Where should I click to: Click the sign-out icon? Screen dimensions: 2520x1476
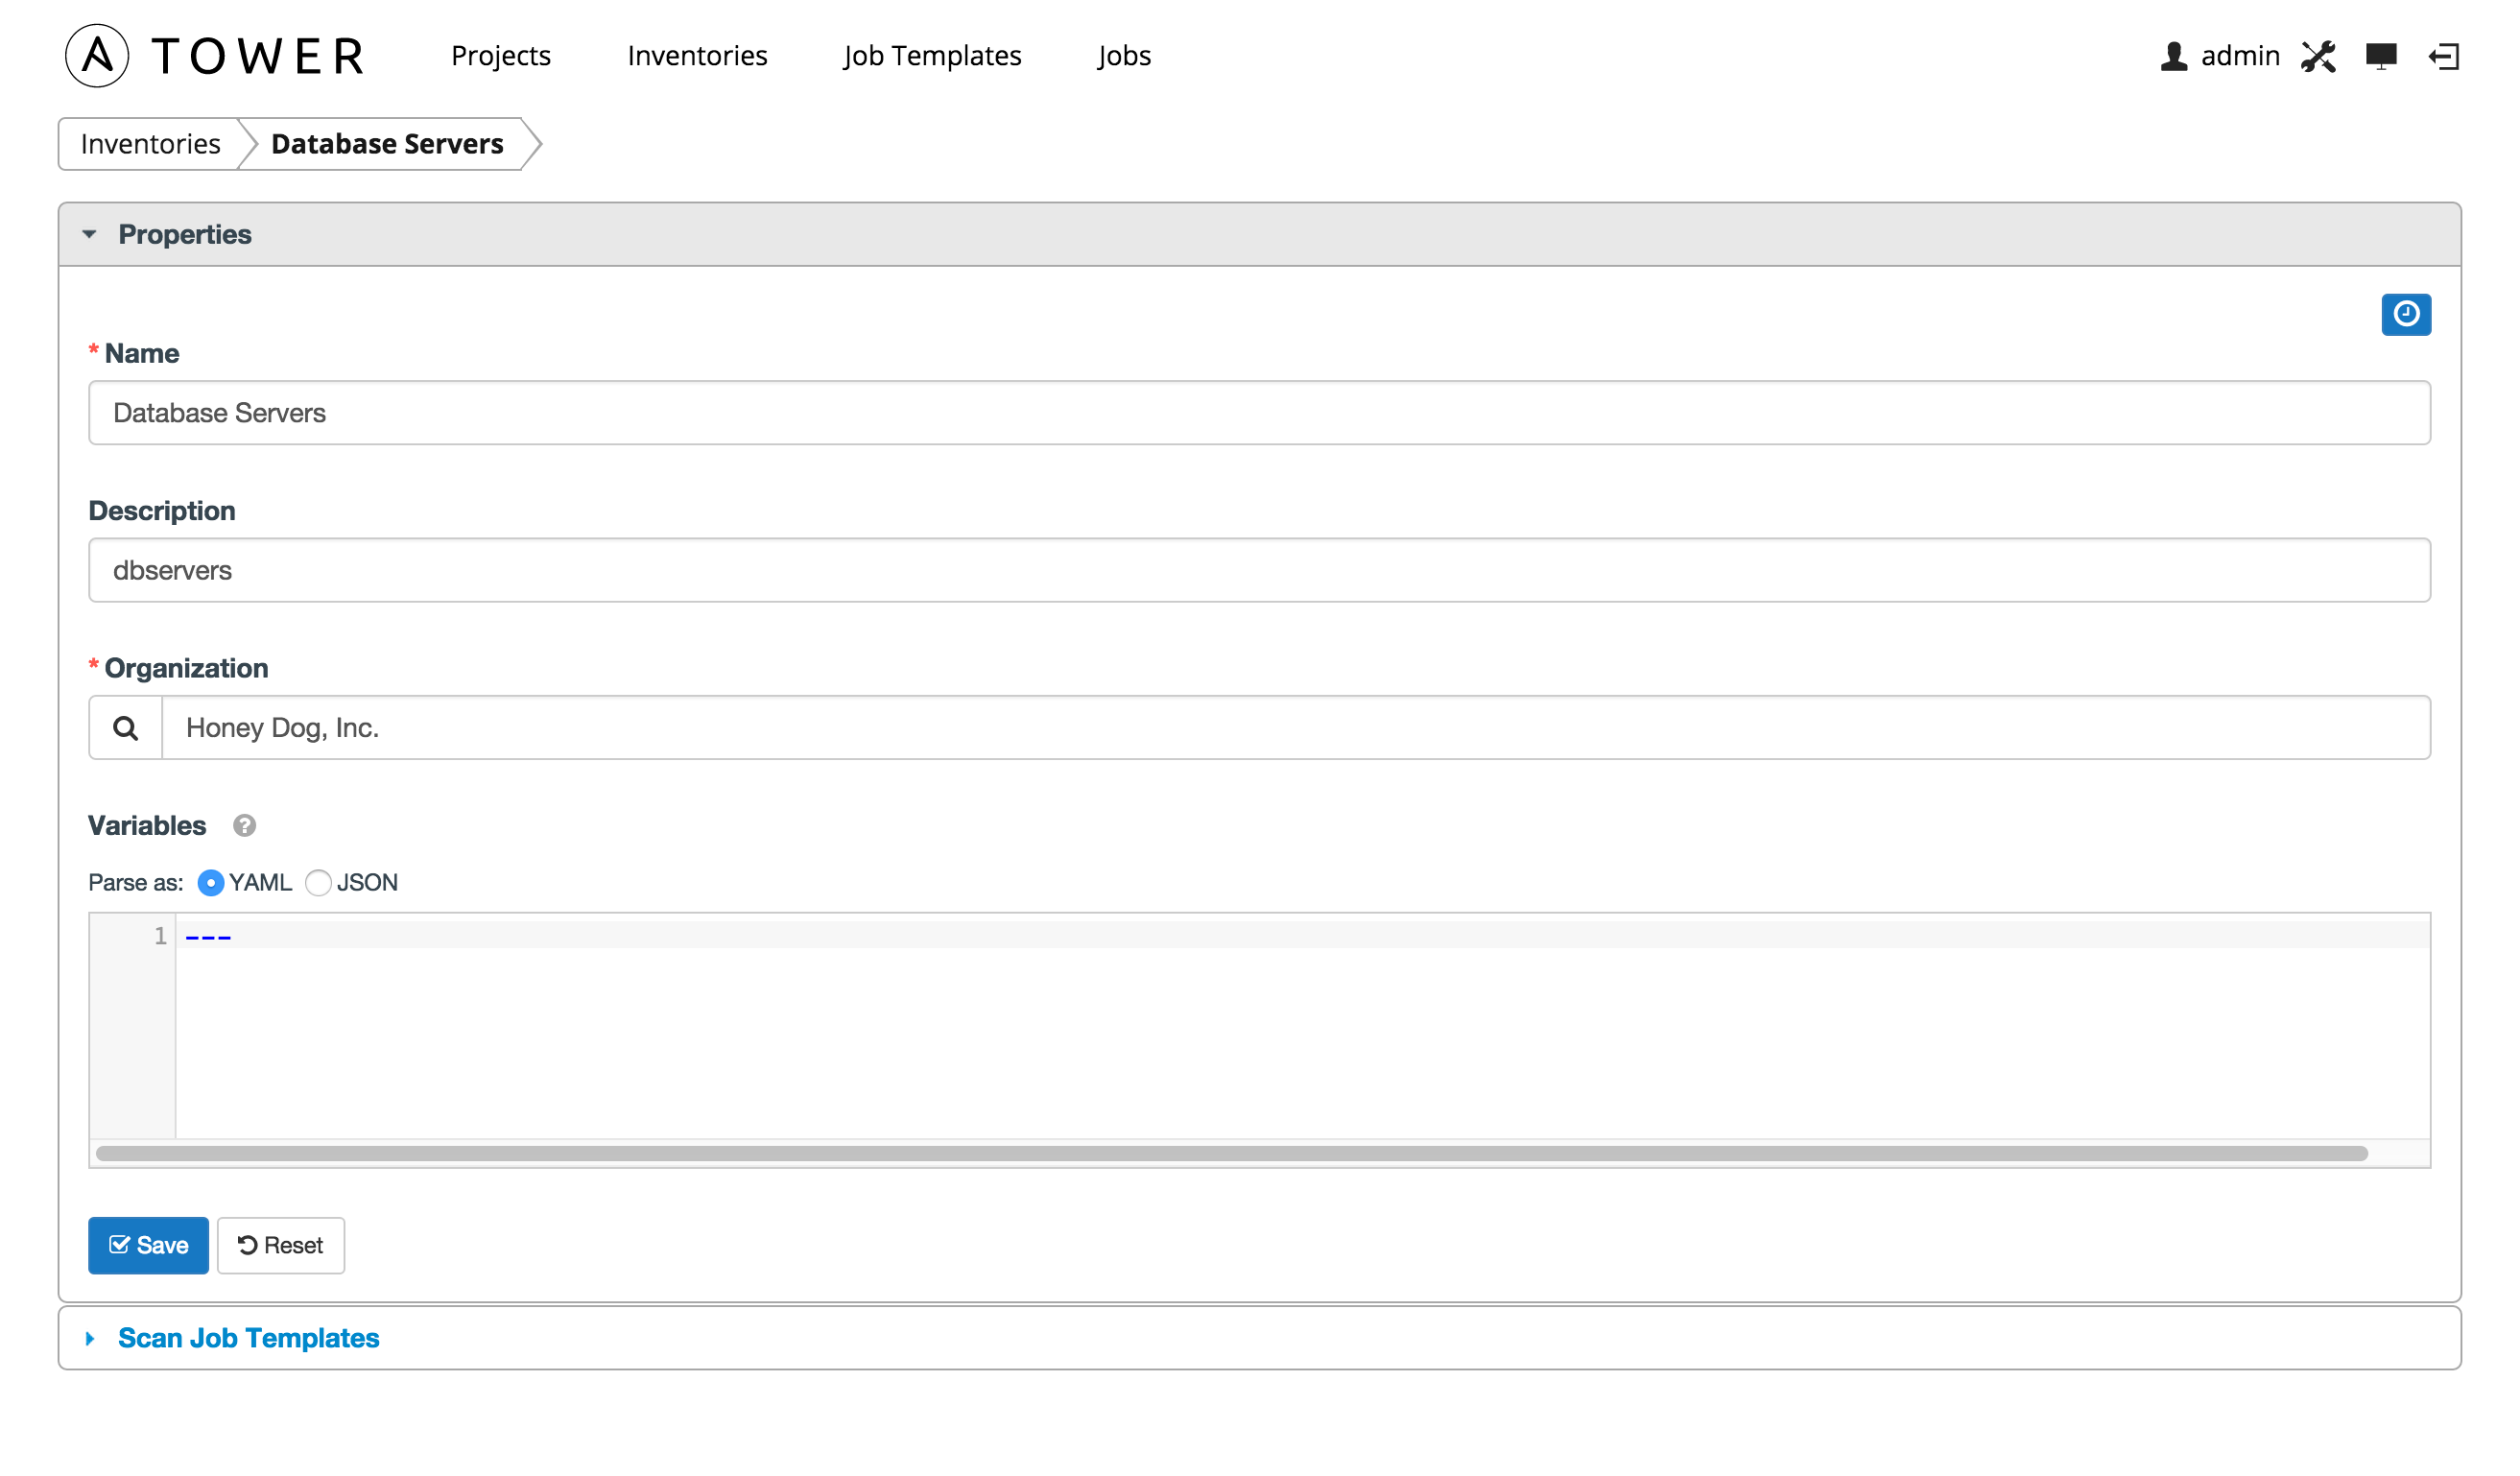(x=2444, y=56)
